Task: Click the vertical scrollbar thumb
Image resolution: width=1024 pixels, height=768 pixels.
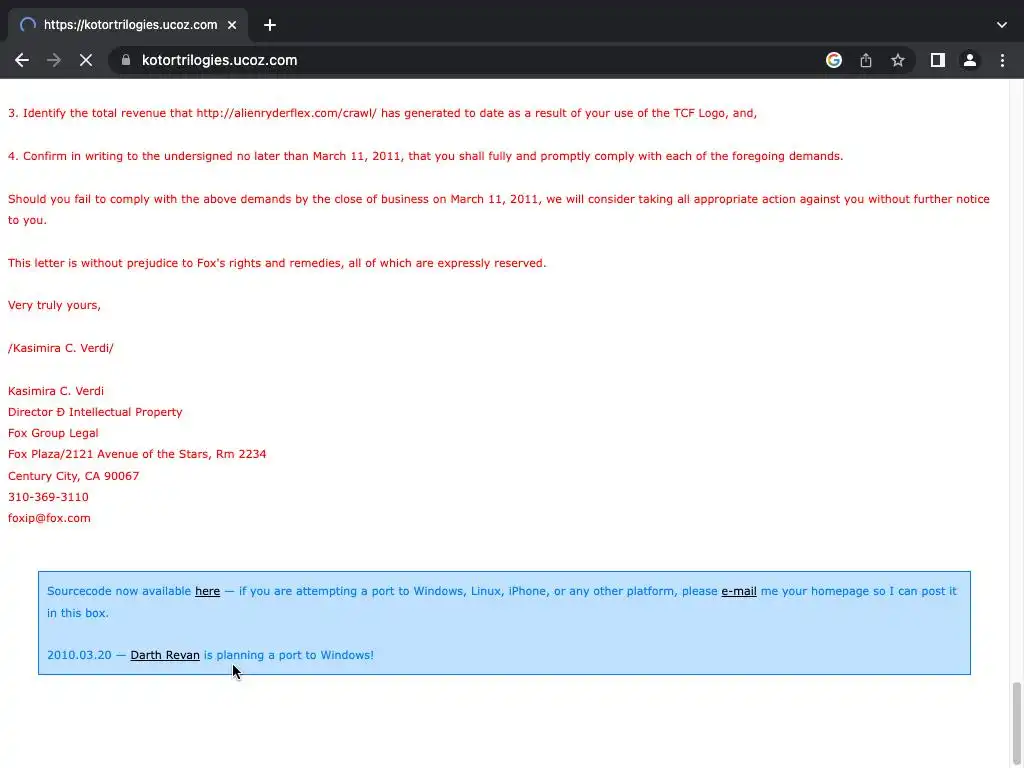Action: [x=1016, y=722]
